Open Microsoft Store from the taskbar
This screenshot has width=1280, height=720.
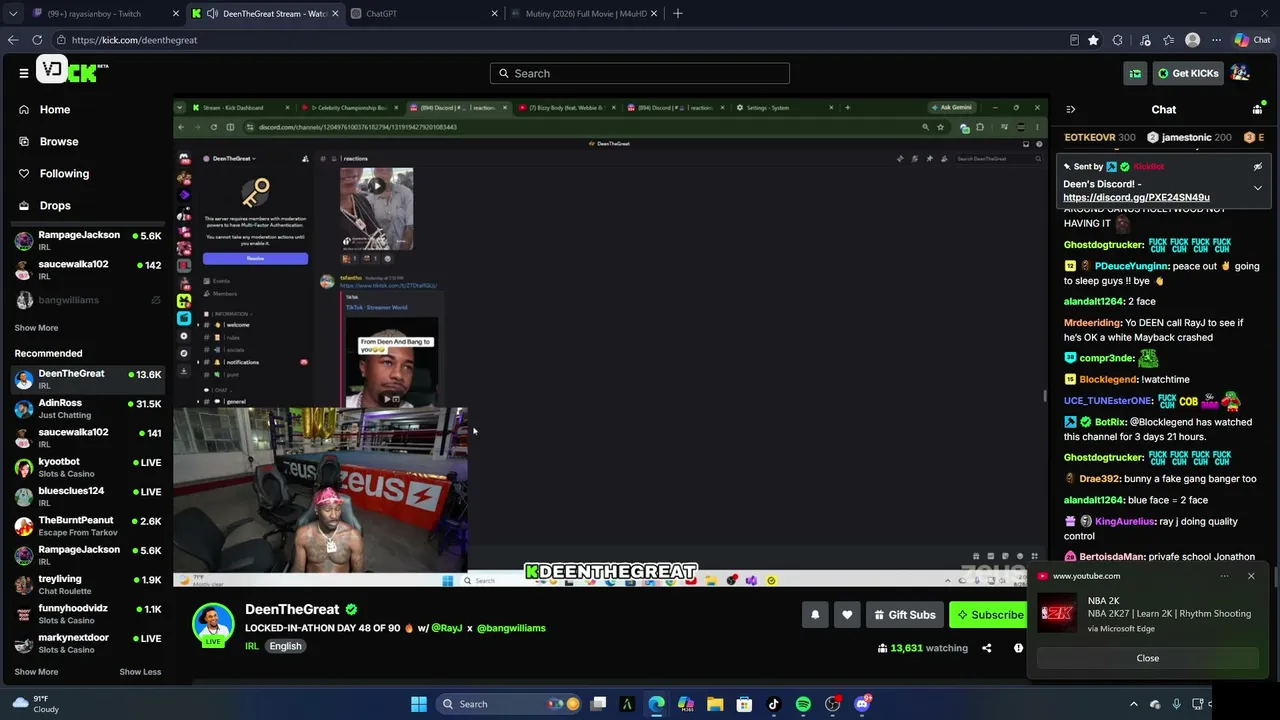pyautogui.click(x=744, y=704)
